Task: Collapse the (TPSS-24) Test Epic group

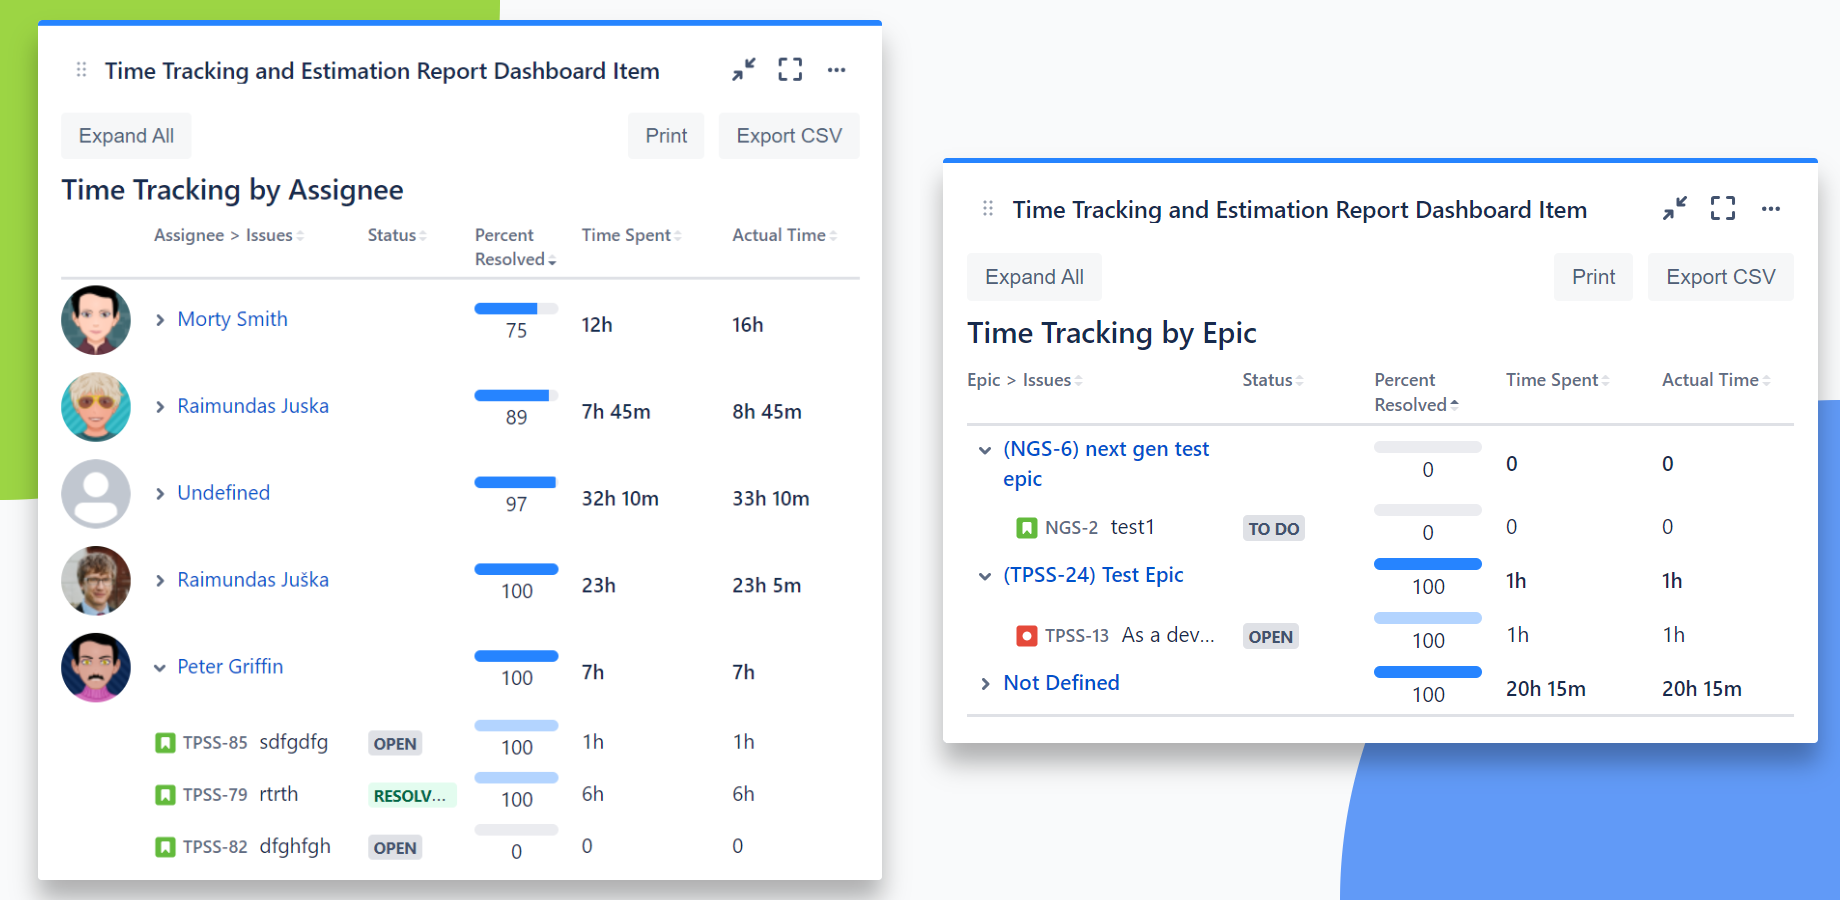Action: pos(985,576)
